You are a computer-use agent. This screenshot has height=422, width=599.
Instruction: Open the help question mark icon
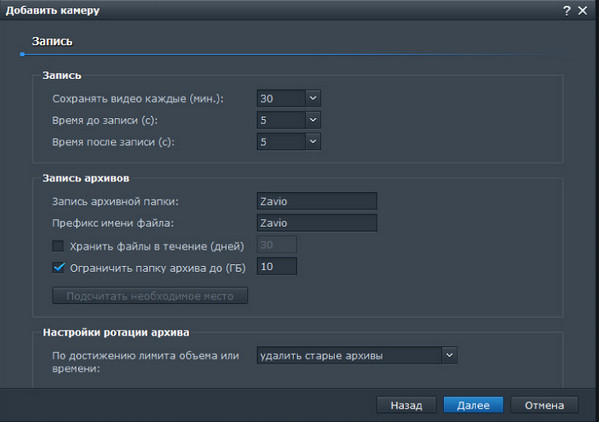[567, 11]
